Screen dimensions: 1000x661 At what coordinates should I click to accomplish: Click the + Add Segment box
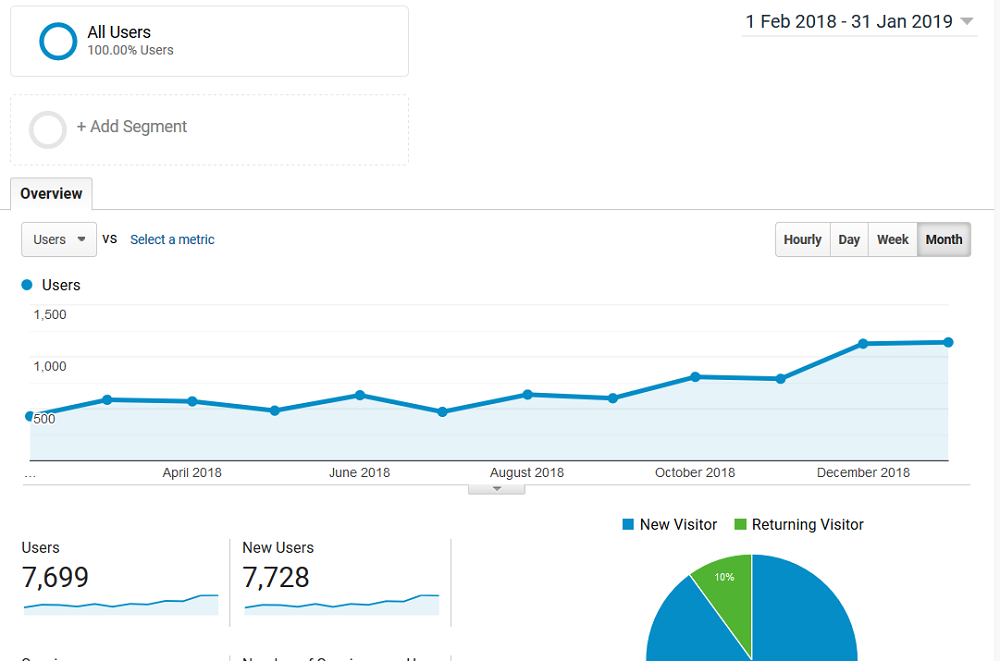point(209,130)
